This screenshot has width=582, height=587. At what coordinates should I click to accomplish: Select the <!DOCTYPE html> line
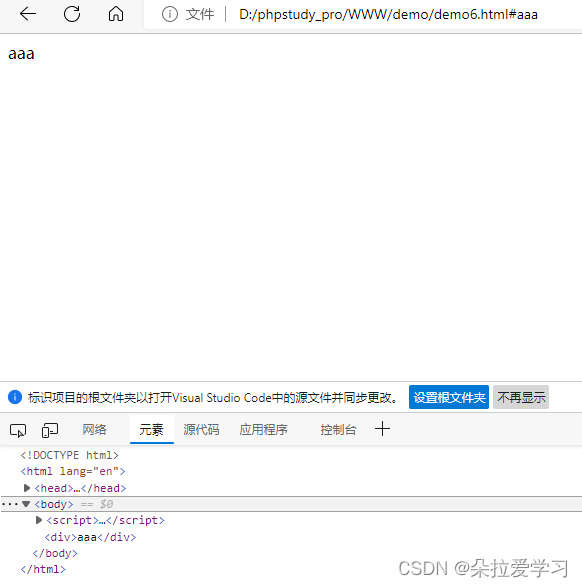point(70,455)
